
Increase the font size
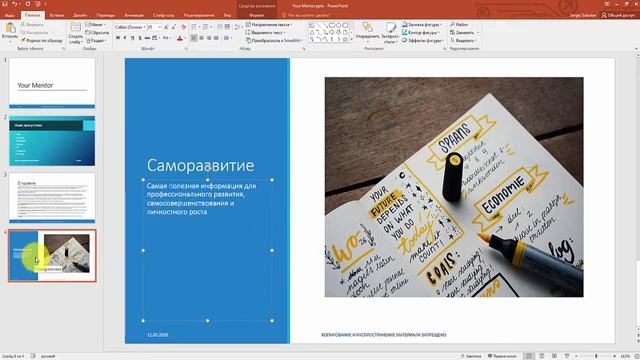[x=166, y=27]
